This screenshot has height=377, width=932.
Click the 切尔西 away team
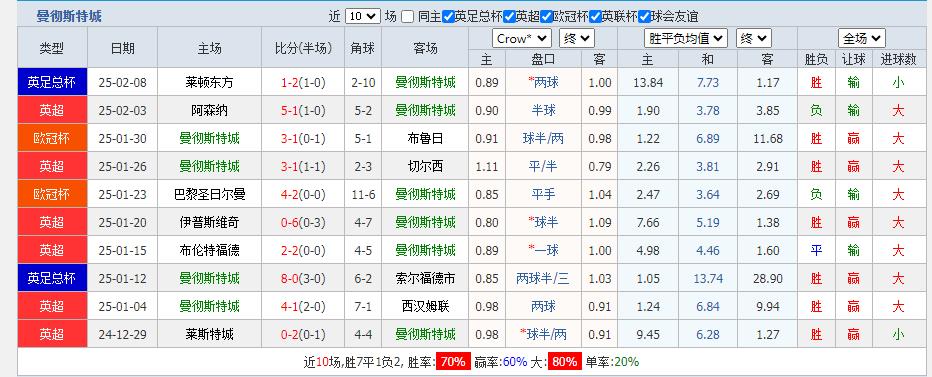(425, 166)
